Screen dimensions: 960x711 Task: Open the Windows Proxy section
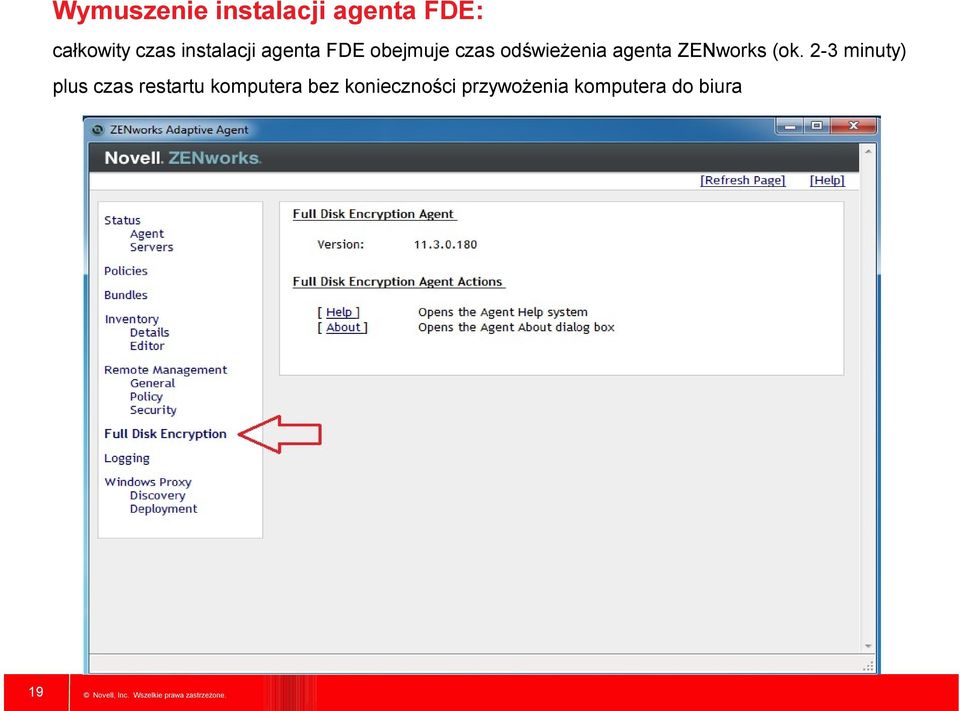(148, 483)
